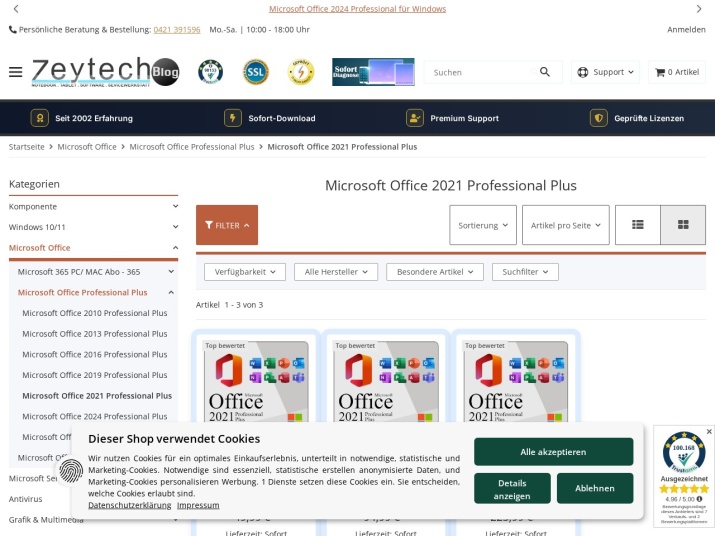
Task: Click the Geprüfte Lizenzen shield icon
Action: (598, 118)
